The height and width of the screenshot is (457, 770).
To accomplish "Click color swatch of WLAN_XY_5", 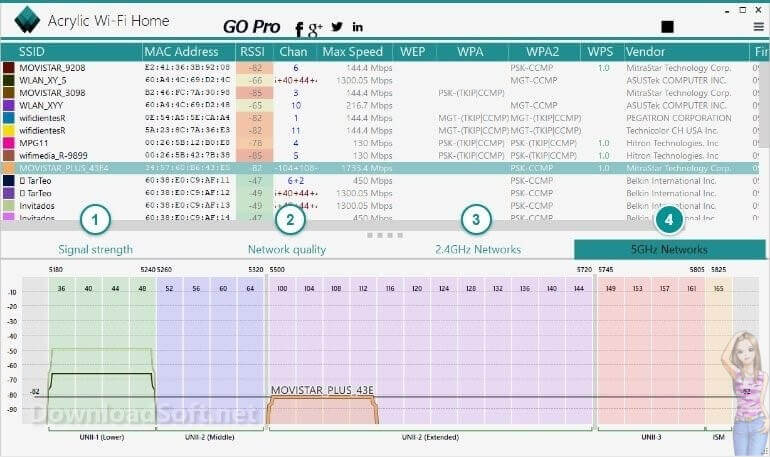I will (9, 80).
